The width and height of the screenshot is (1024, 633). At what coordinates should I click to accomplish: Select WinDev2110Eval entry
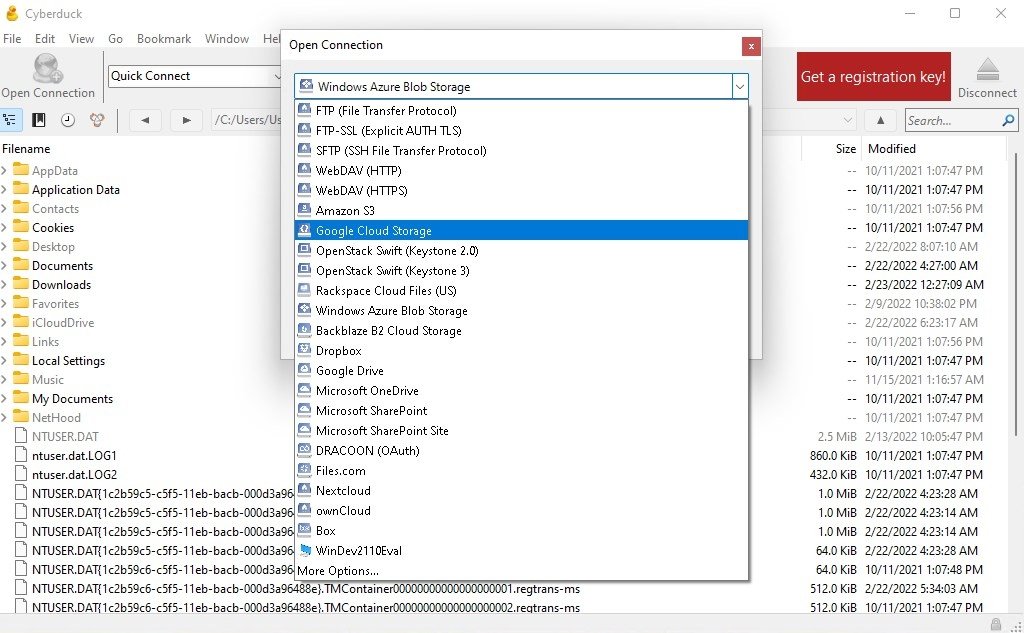pos(521,550)
